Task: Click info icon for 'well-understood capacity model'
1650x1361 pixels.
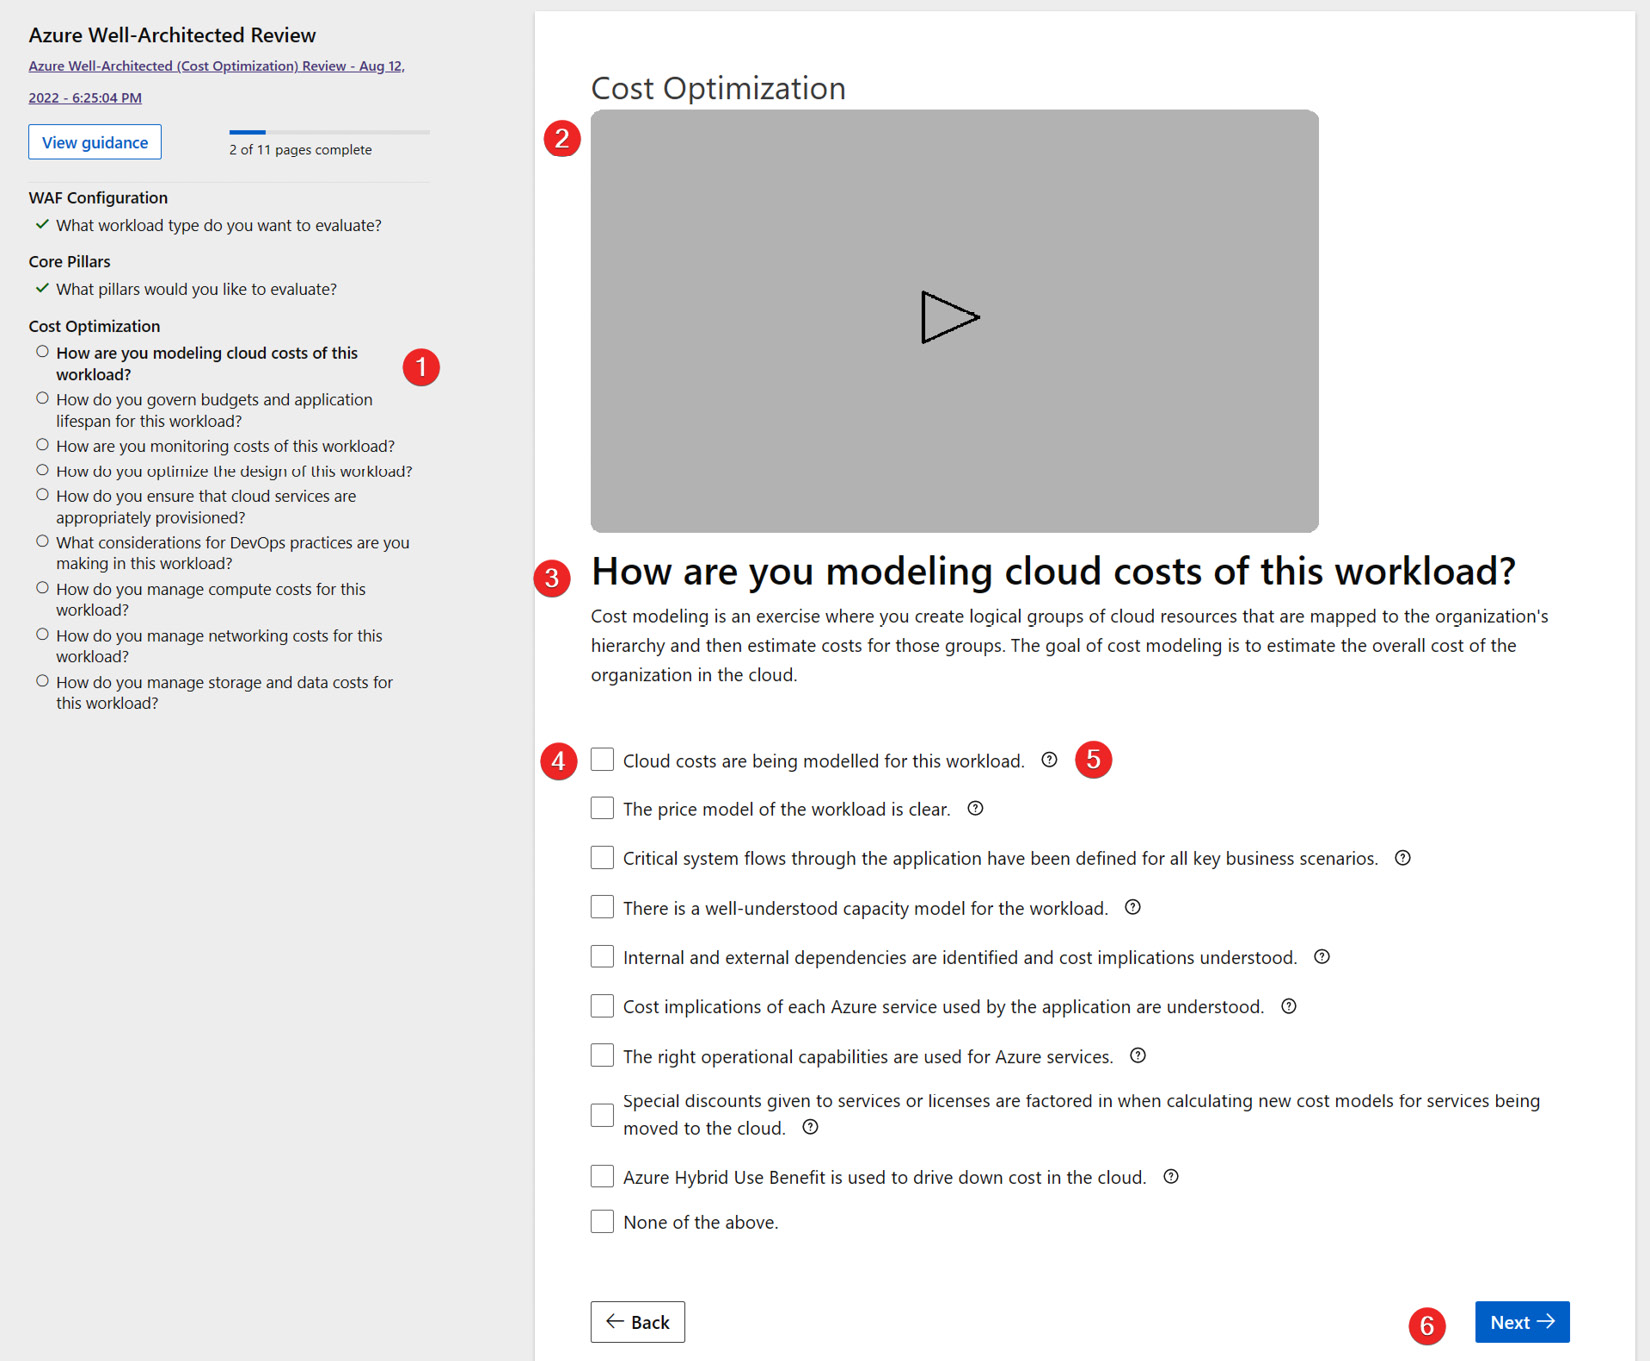Action: click(x=1133, y=907)
